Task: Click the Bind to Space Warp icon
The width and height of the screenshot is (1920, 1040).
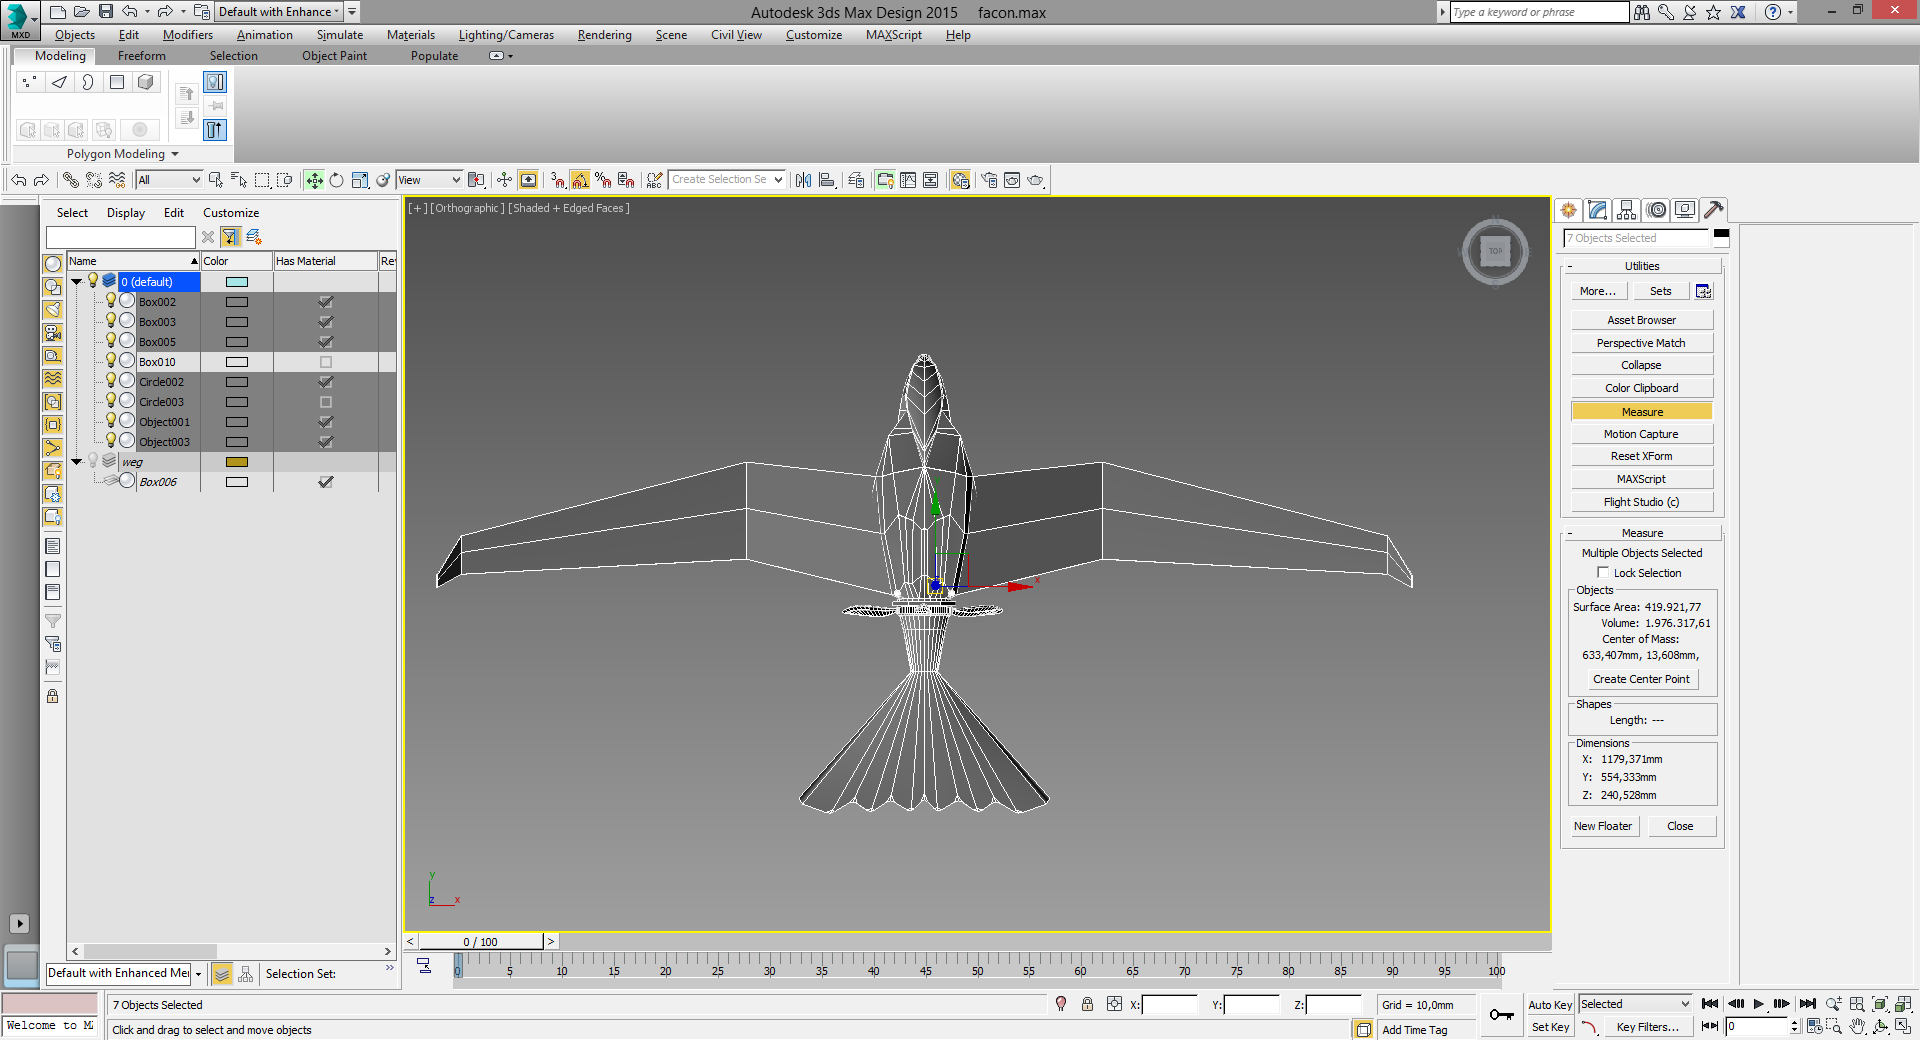Action: (x=117, y=180)
